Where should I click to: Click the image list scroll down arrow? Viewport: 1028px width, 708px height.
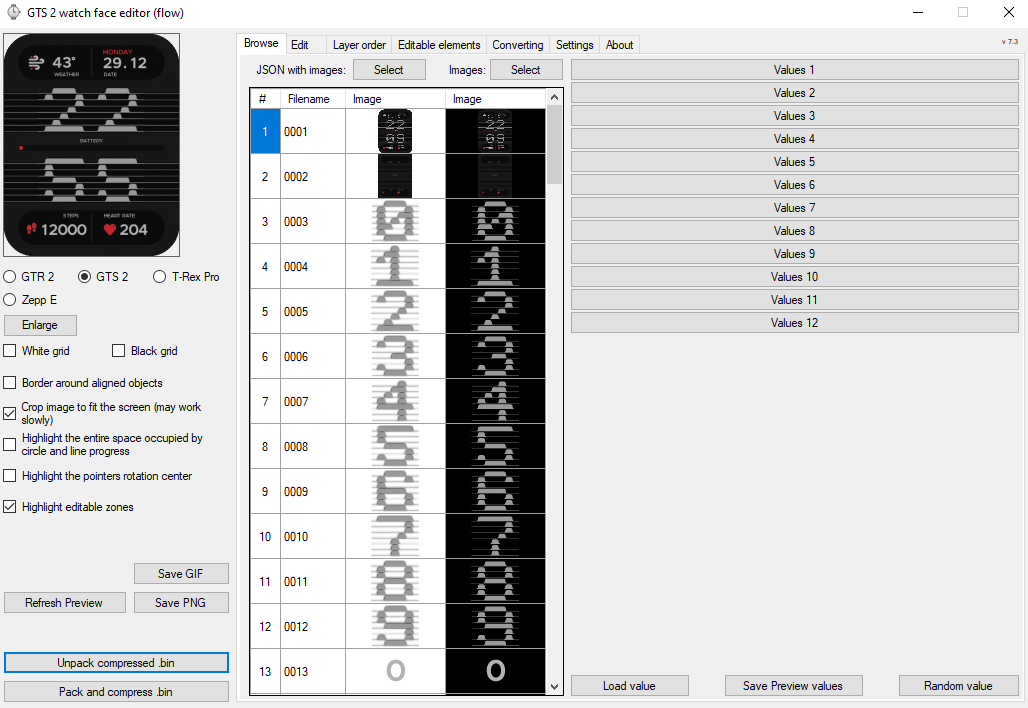(554, 687)
